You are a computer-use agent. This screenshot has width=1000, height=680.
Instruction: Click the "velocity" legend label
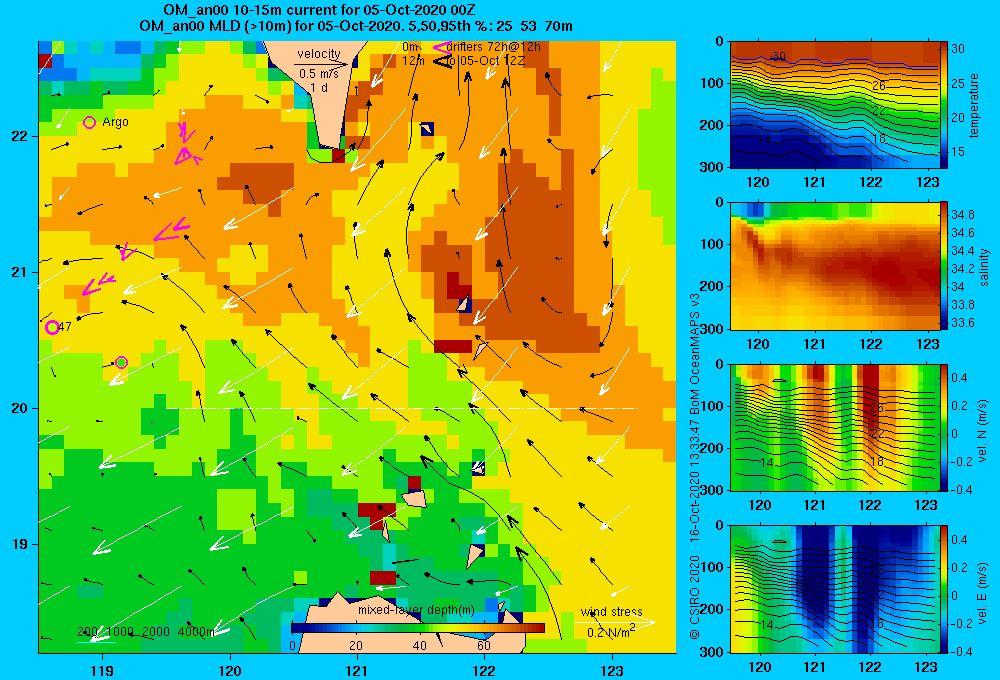click(319, 54)
